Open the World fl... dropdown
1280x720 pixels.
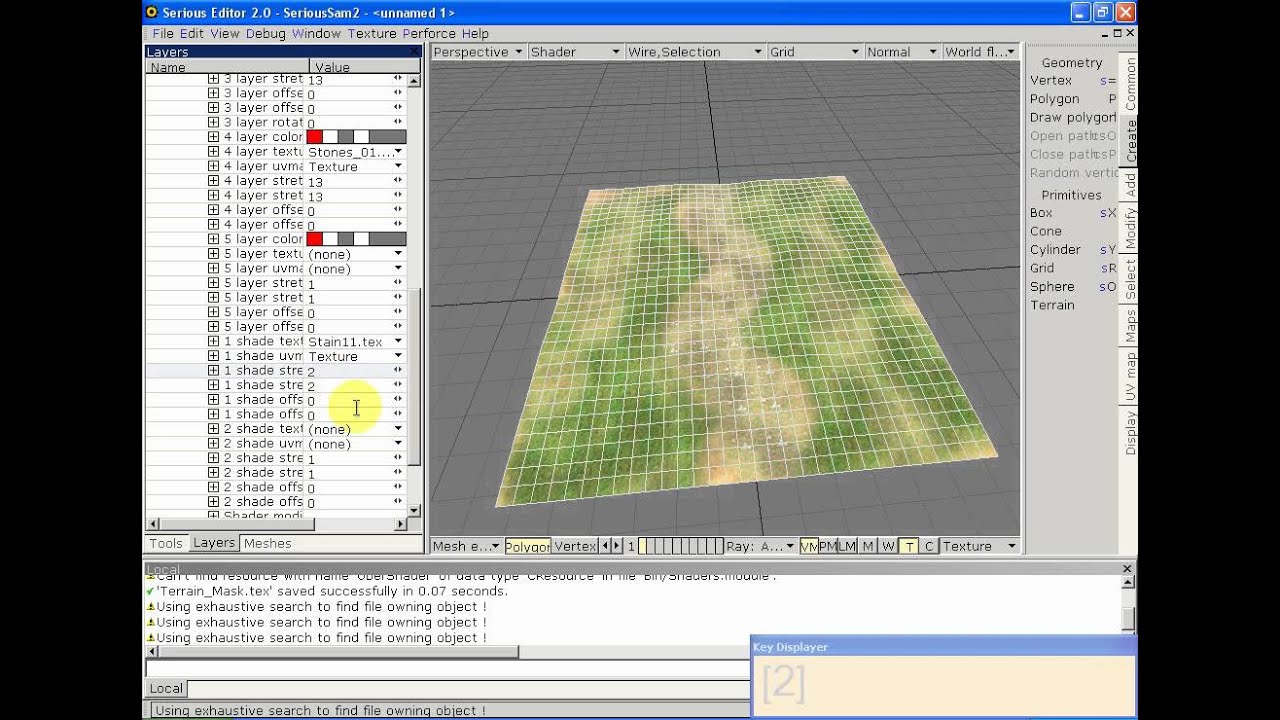point(980,52)
